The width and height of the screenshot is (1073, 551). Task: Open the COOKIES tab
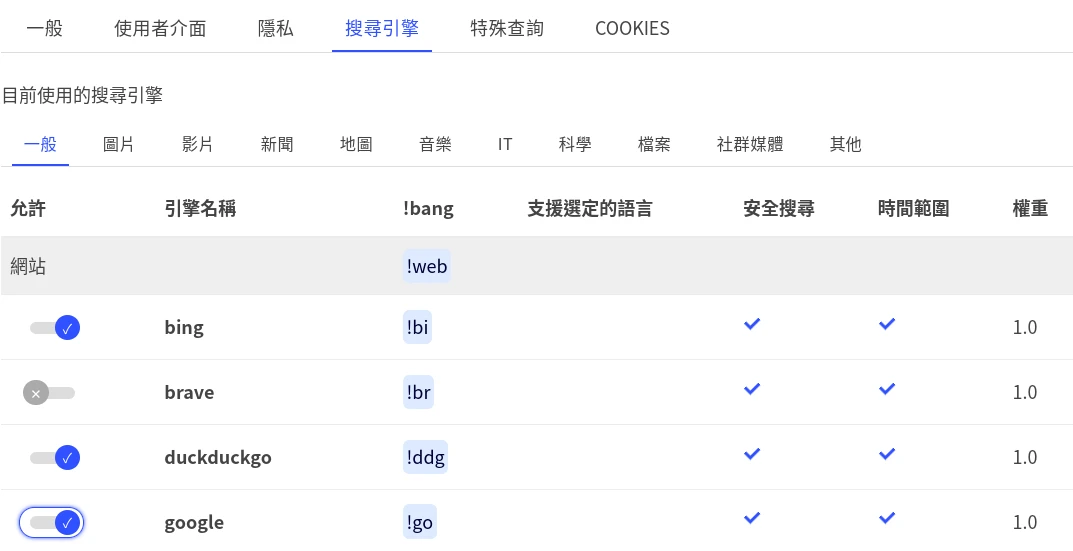pyautogui.click(x=632, y=28)
